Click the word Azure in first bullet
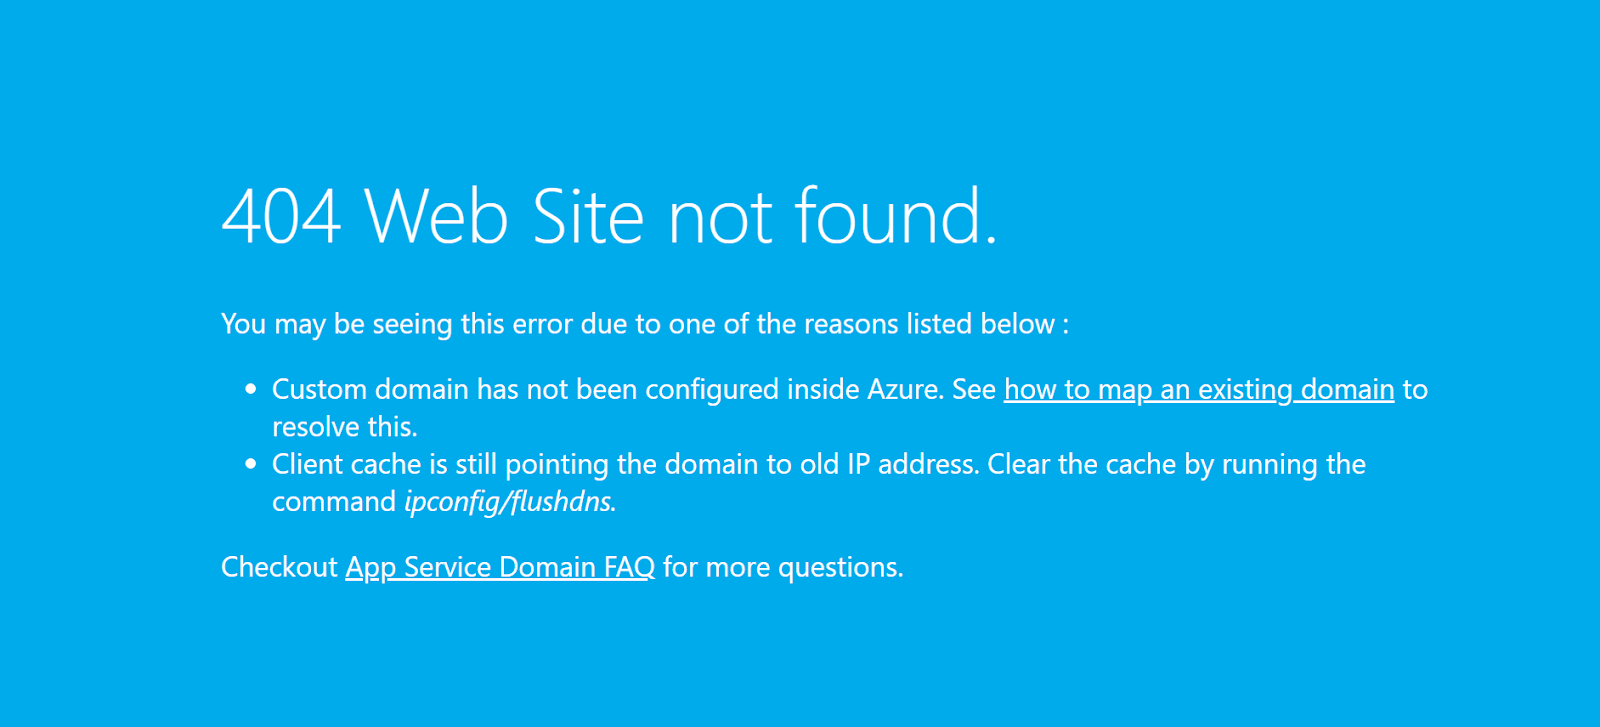 coord(905,389)
